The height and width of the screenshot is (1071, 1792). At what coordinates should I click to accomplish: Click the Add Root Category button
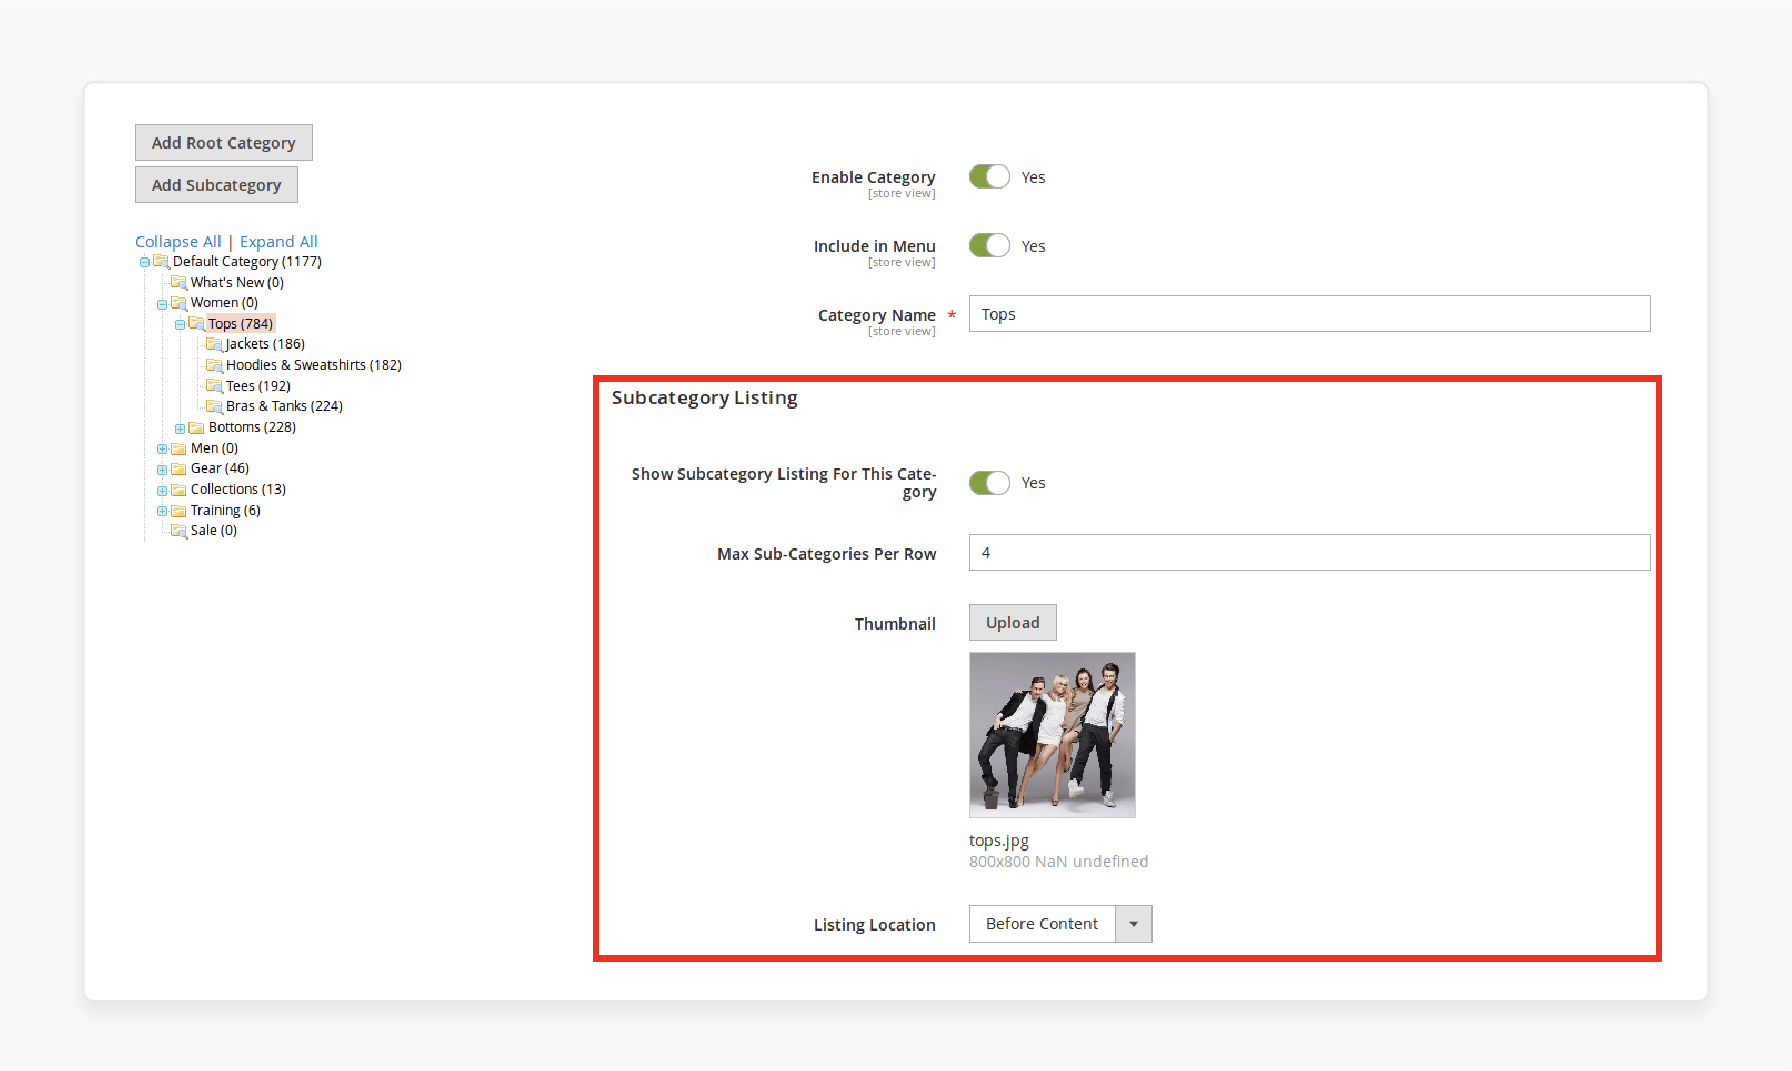tap(224, 143)
